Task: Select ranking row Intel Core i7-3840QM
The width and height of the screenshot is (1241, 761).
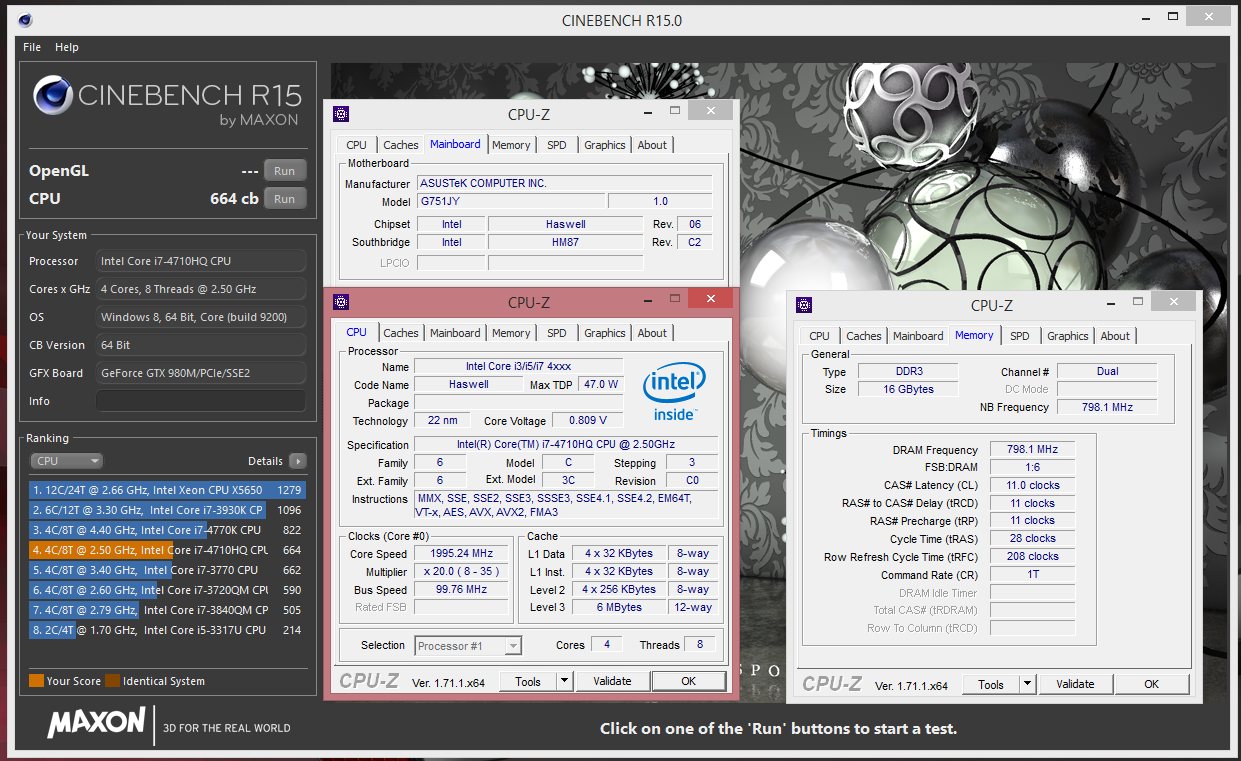Action: pos(167,610)
